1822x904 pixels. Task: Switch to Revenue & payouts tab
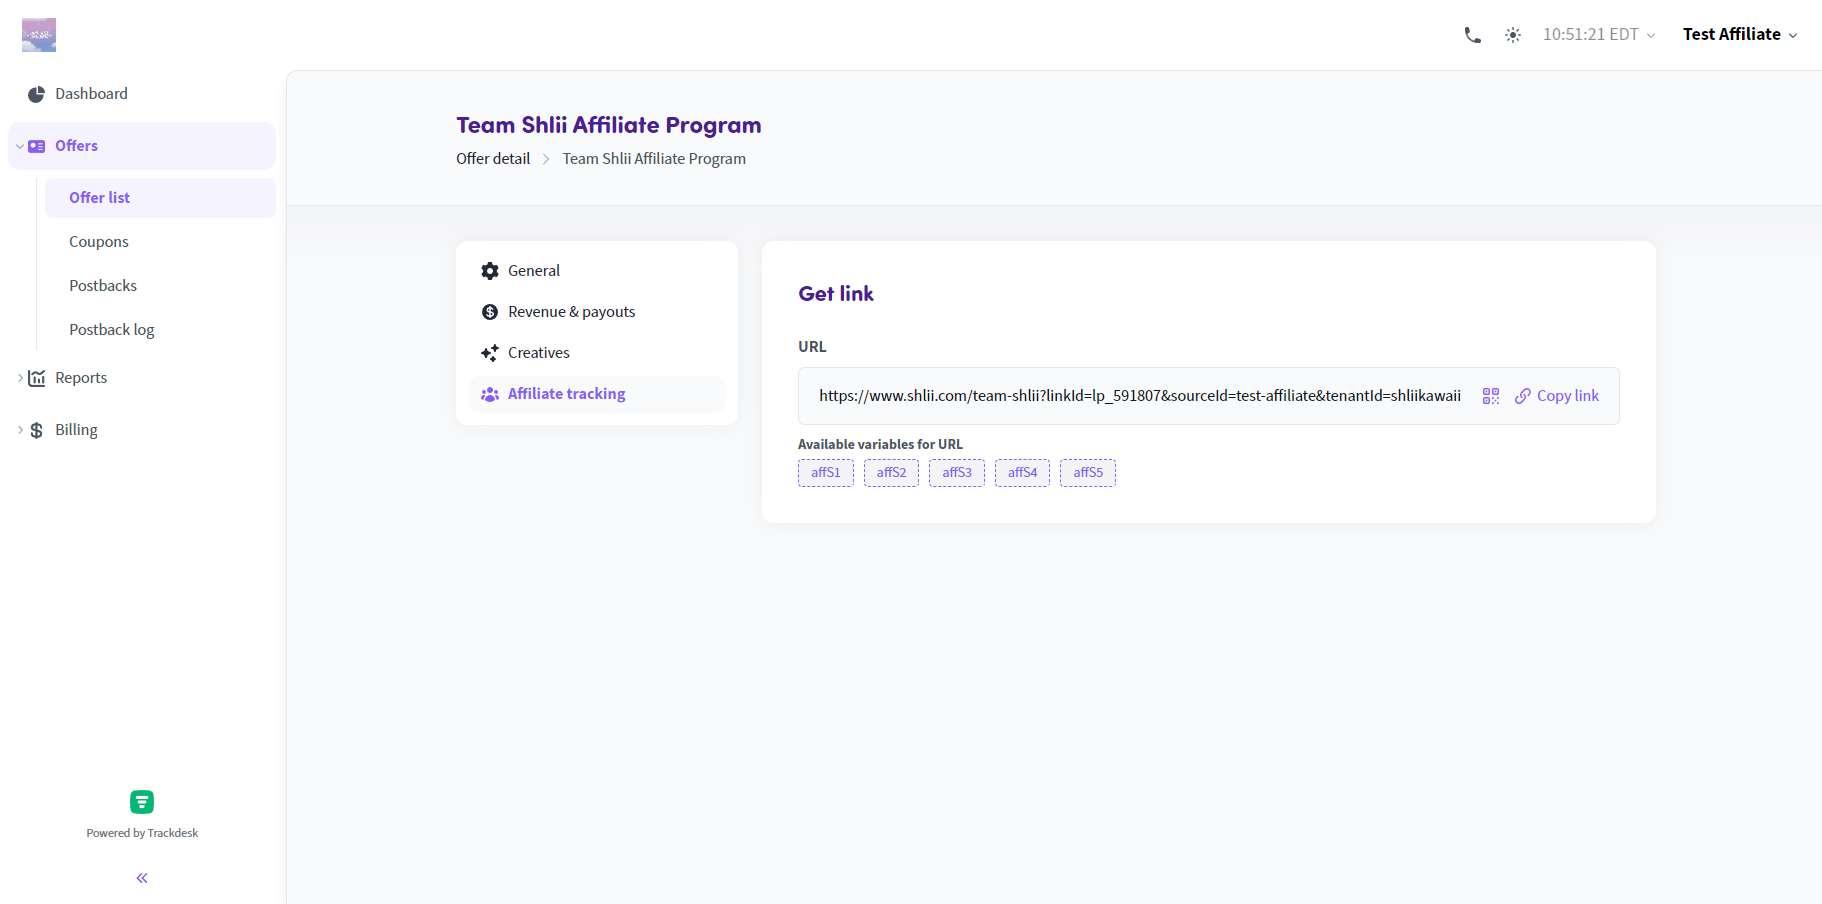(x=597, y=312)
